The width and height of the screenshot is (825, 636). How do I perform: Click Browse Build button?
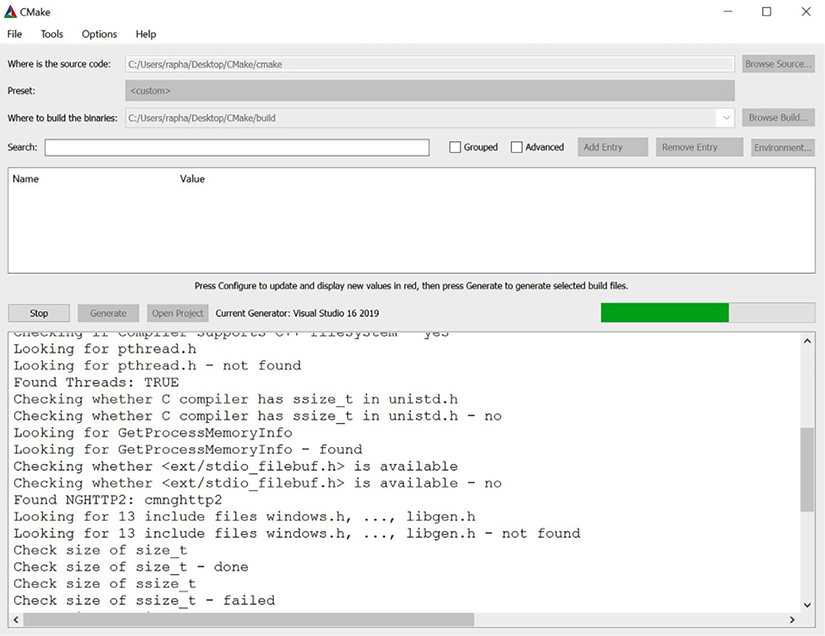778,117
